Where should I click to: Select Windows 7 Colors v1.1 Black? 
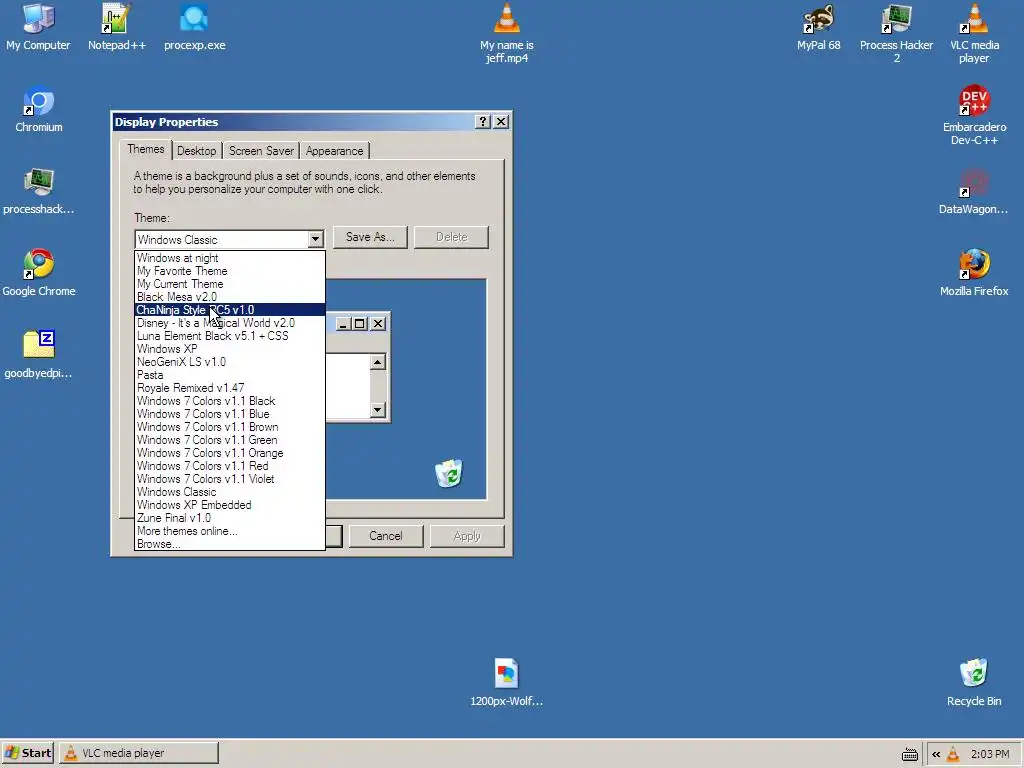[230, 401]
